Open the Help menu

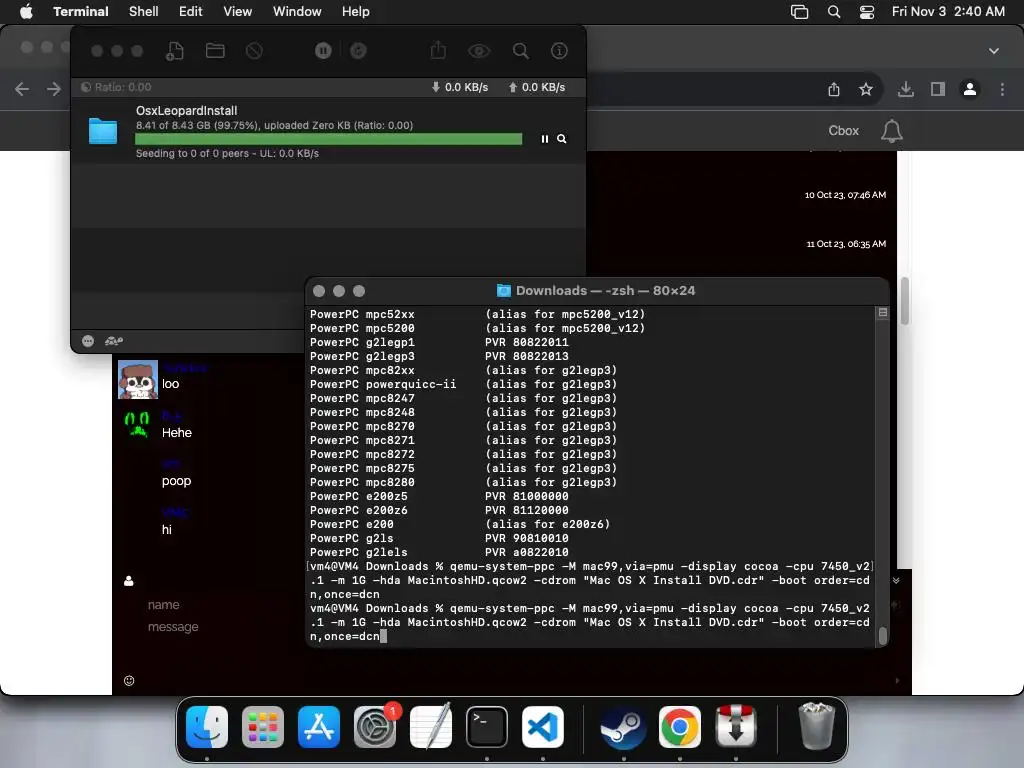click(x=356, y=12)
